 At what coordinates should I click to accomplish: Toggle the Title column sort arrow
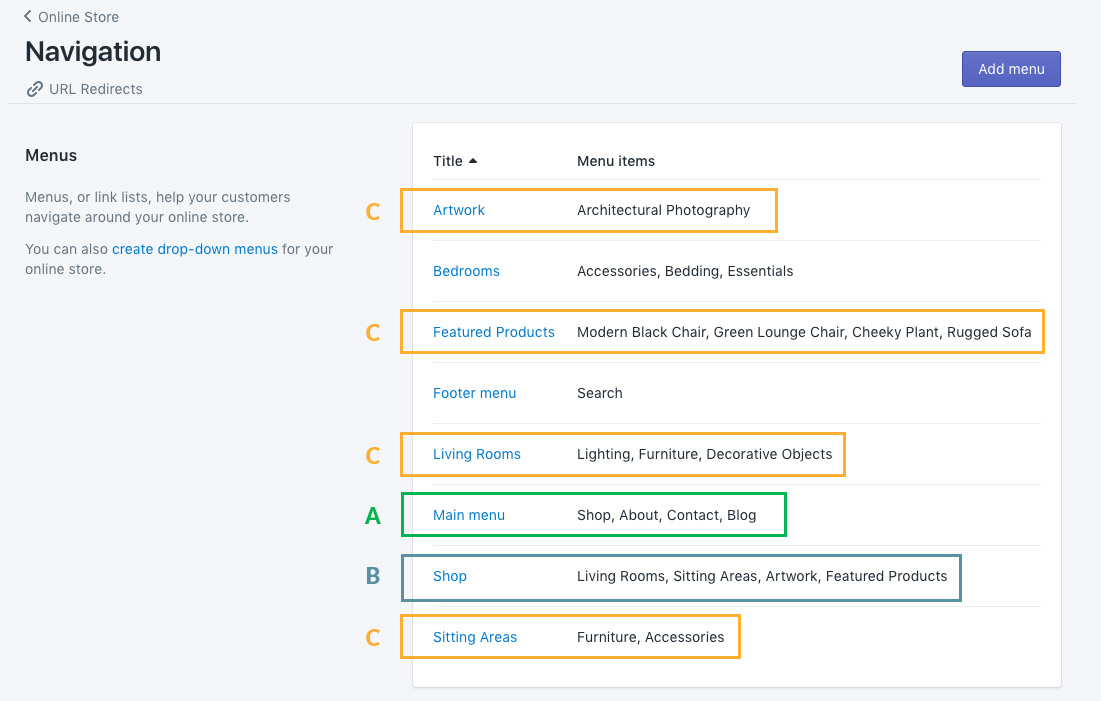click(473, 161)
